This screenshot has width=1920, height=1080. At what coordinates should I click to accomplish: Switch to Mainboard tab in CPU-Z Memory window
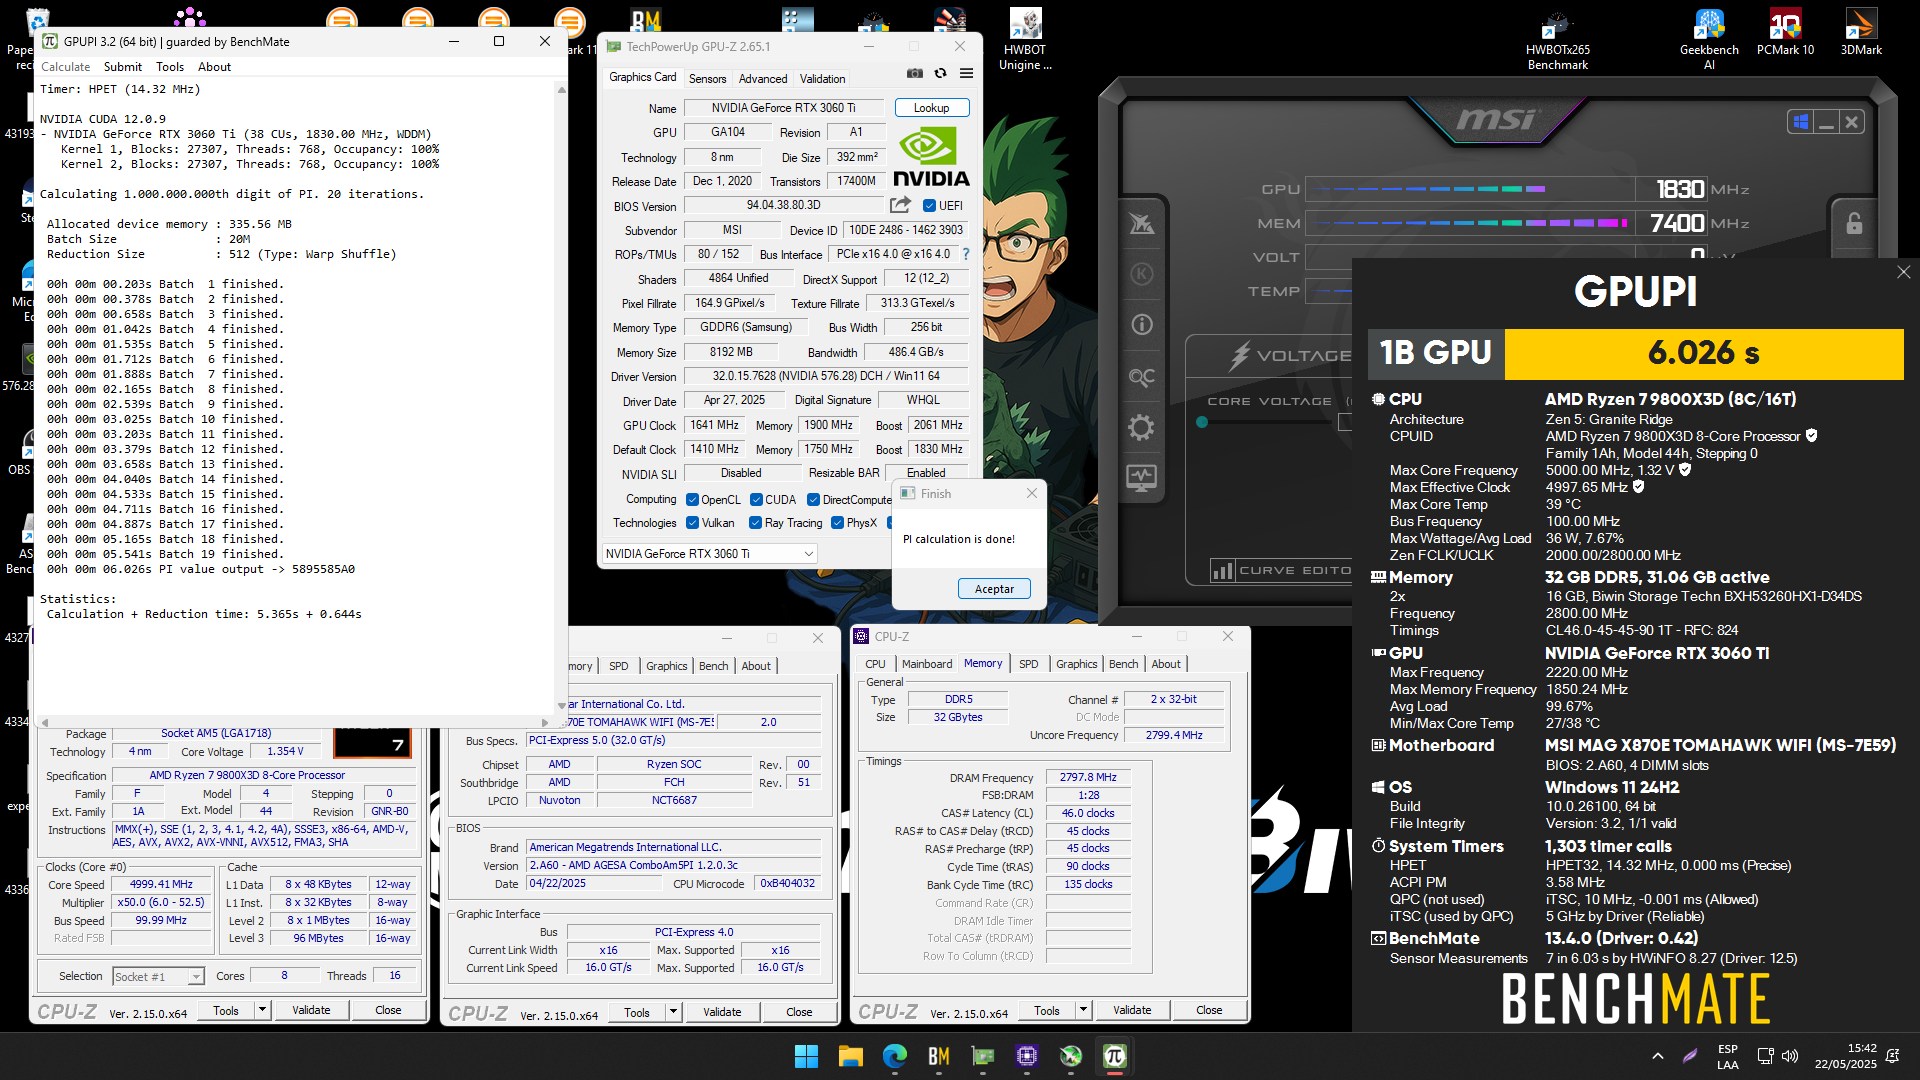coord(927,664)
